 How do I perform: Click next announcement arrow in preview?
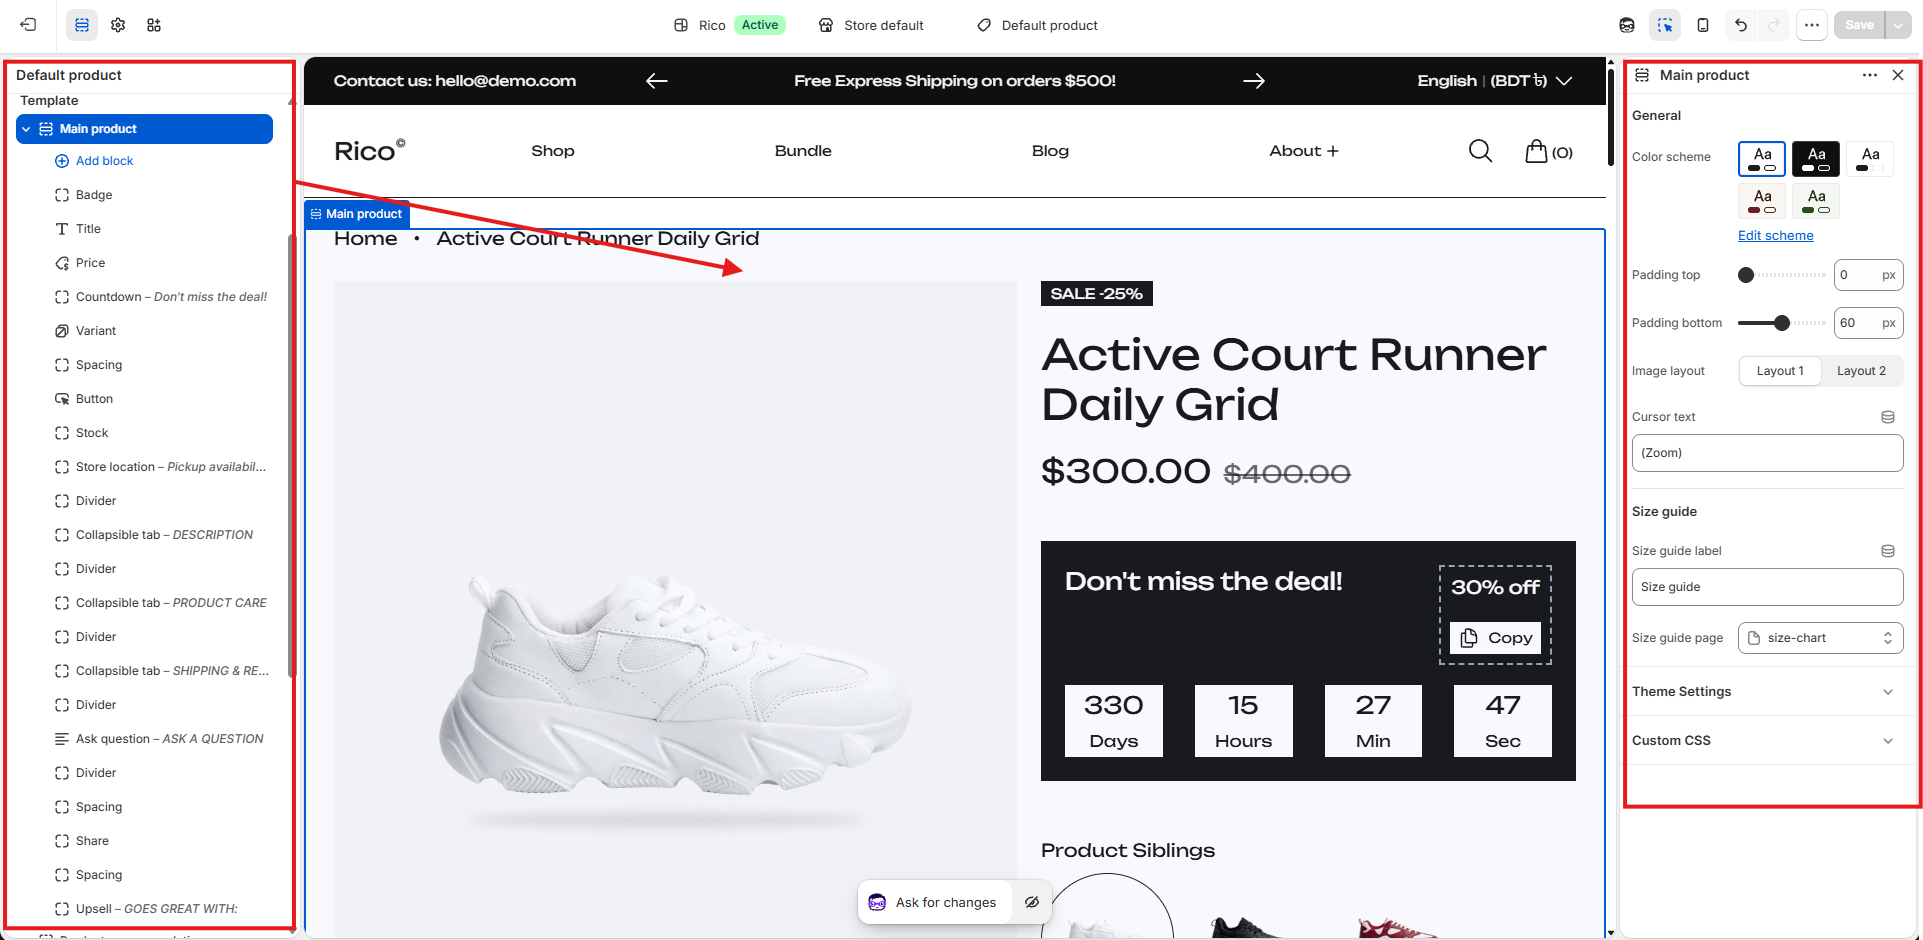point(1254,81)
